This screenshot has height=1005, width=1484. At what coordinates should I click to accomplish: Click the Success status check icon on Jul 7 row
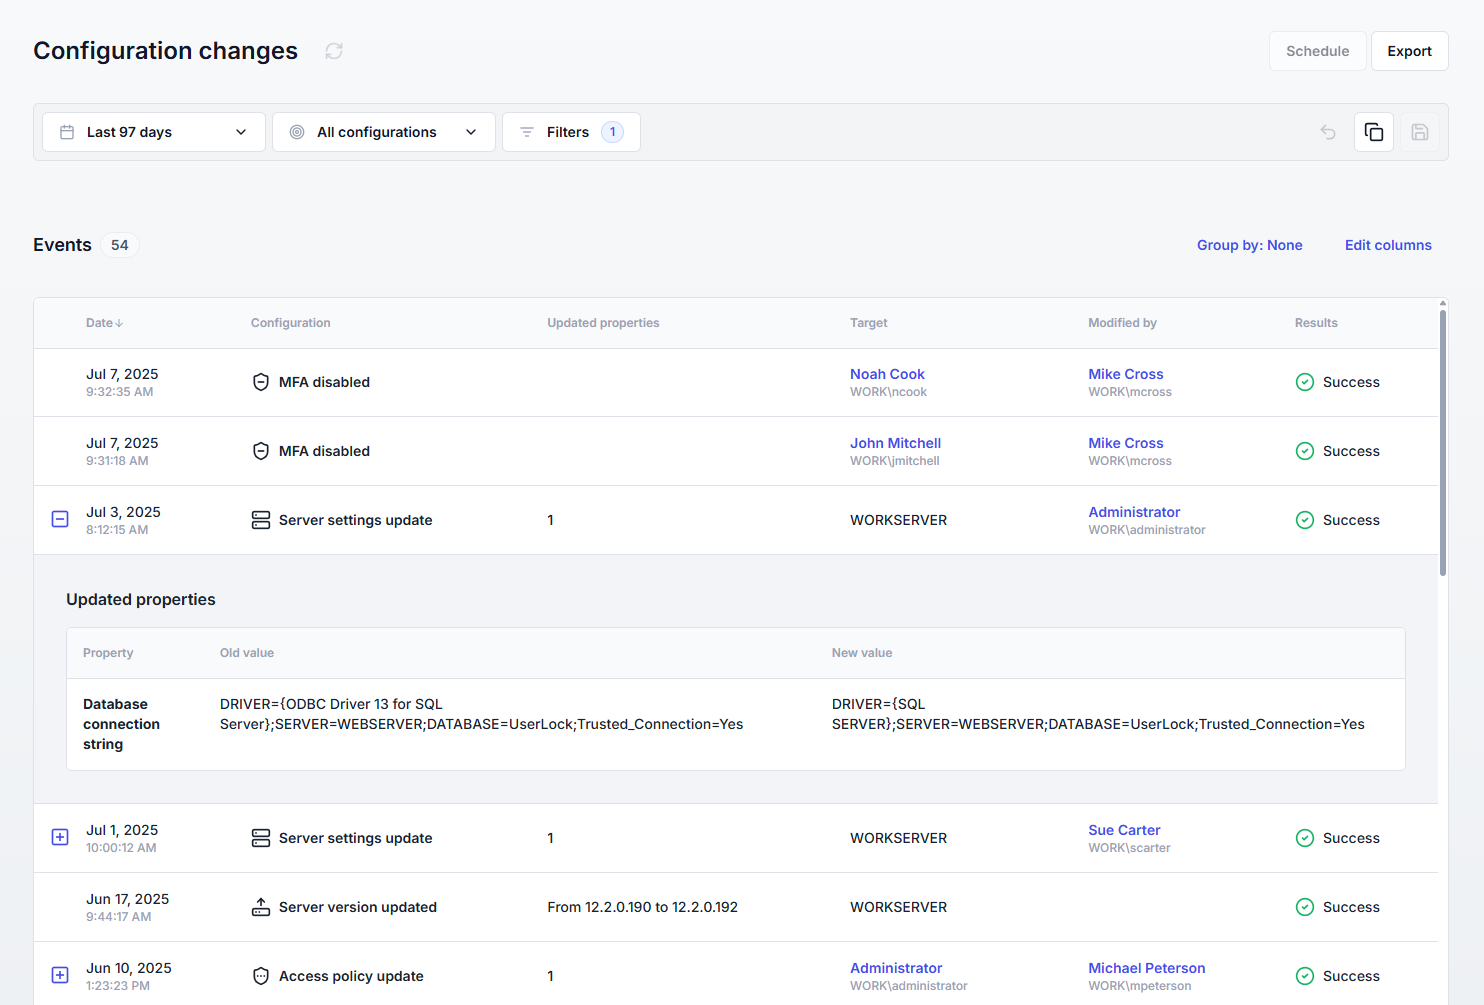(x=1305, y=381)
